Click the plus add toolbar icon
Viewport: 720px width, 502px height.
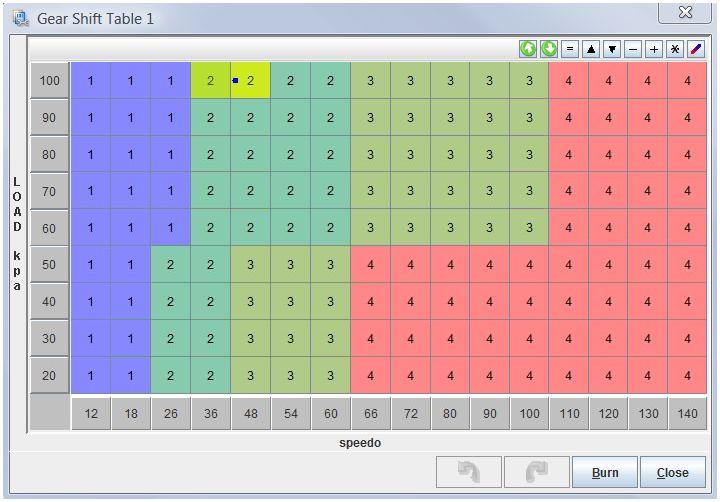point(654,49)
